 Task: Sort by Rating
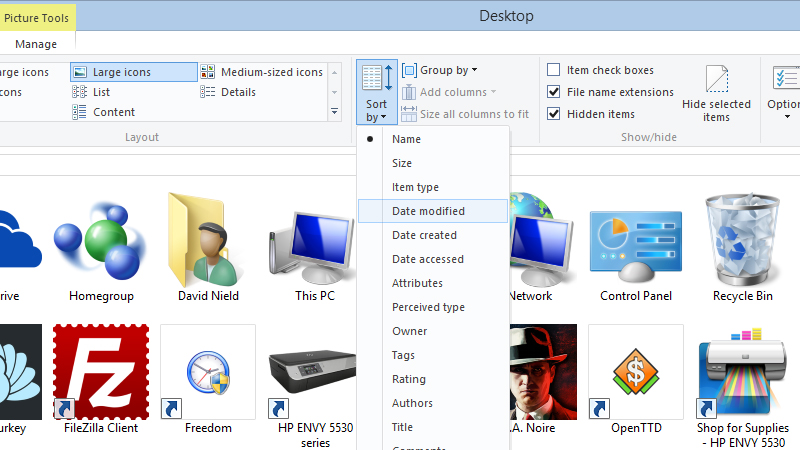click(x=433, y=379)
